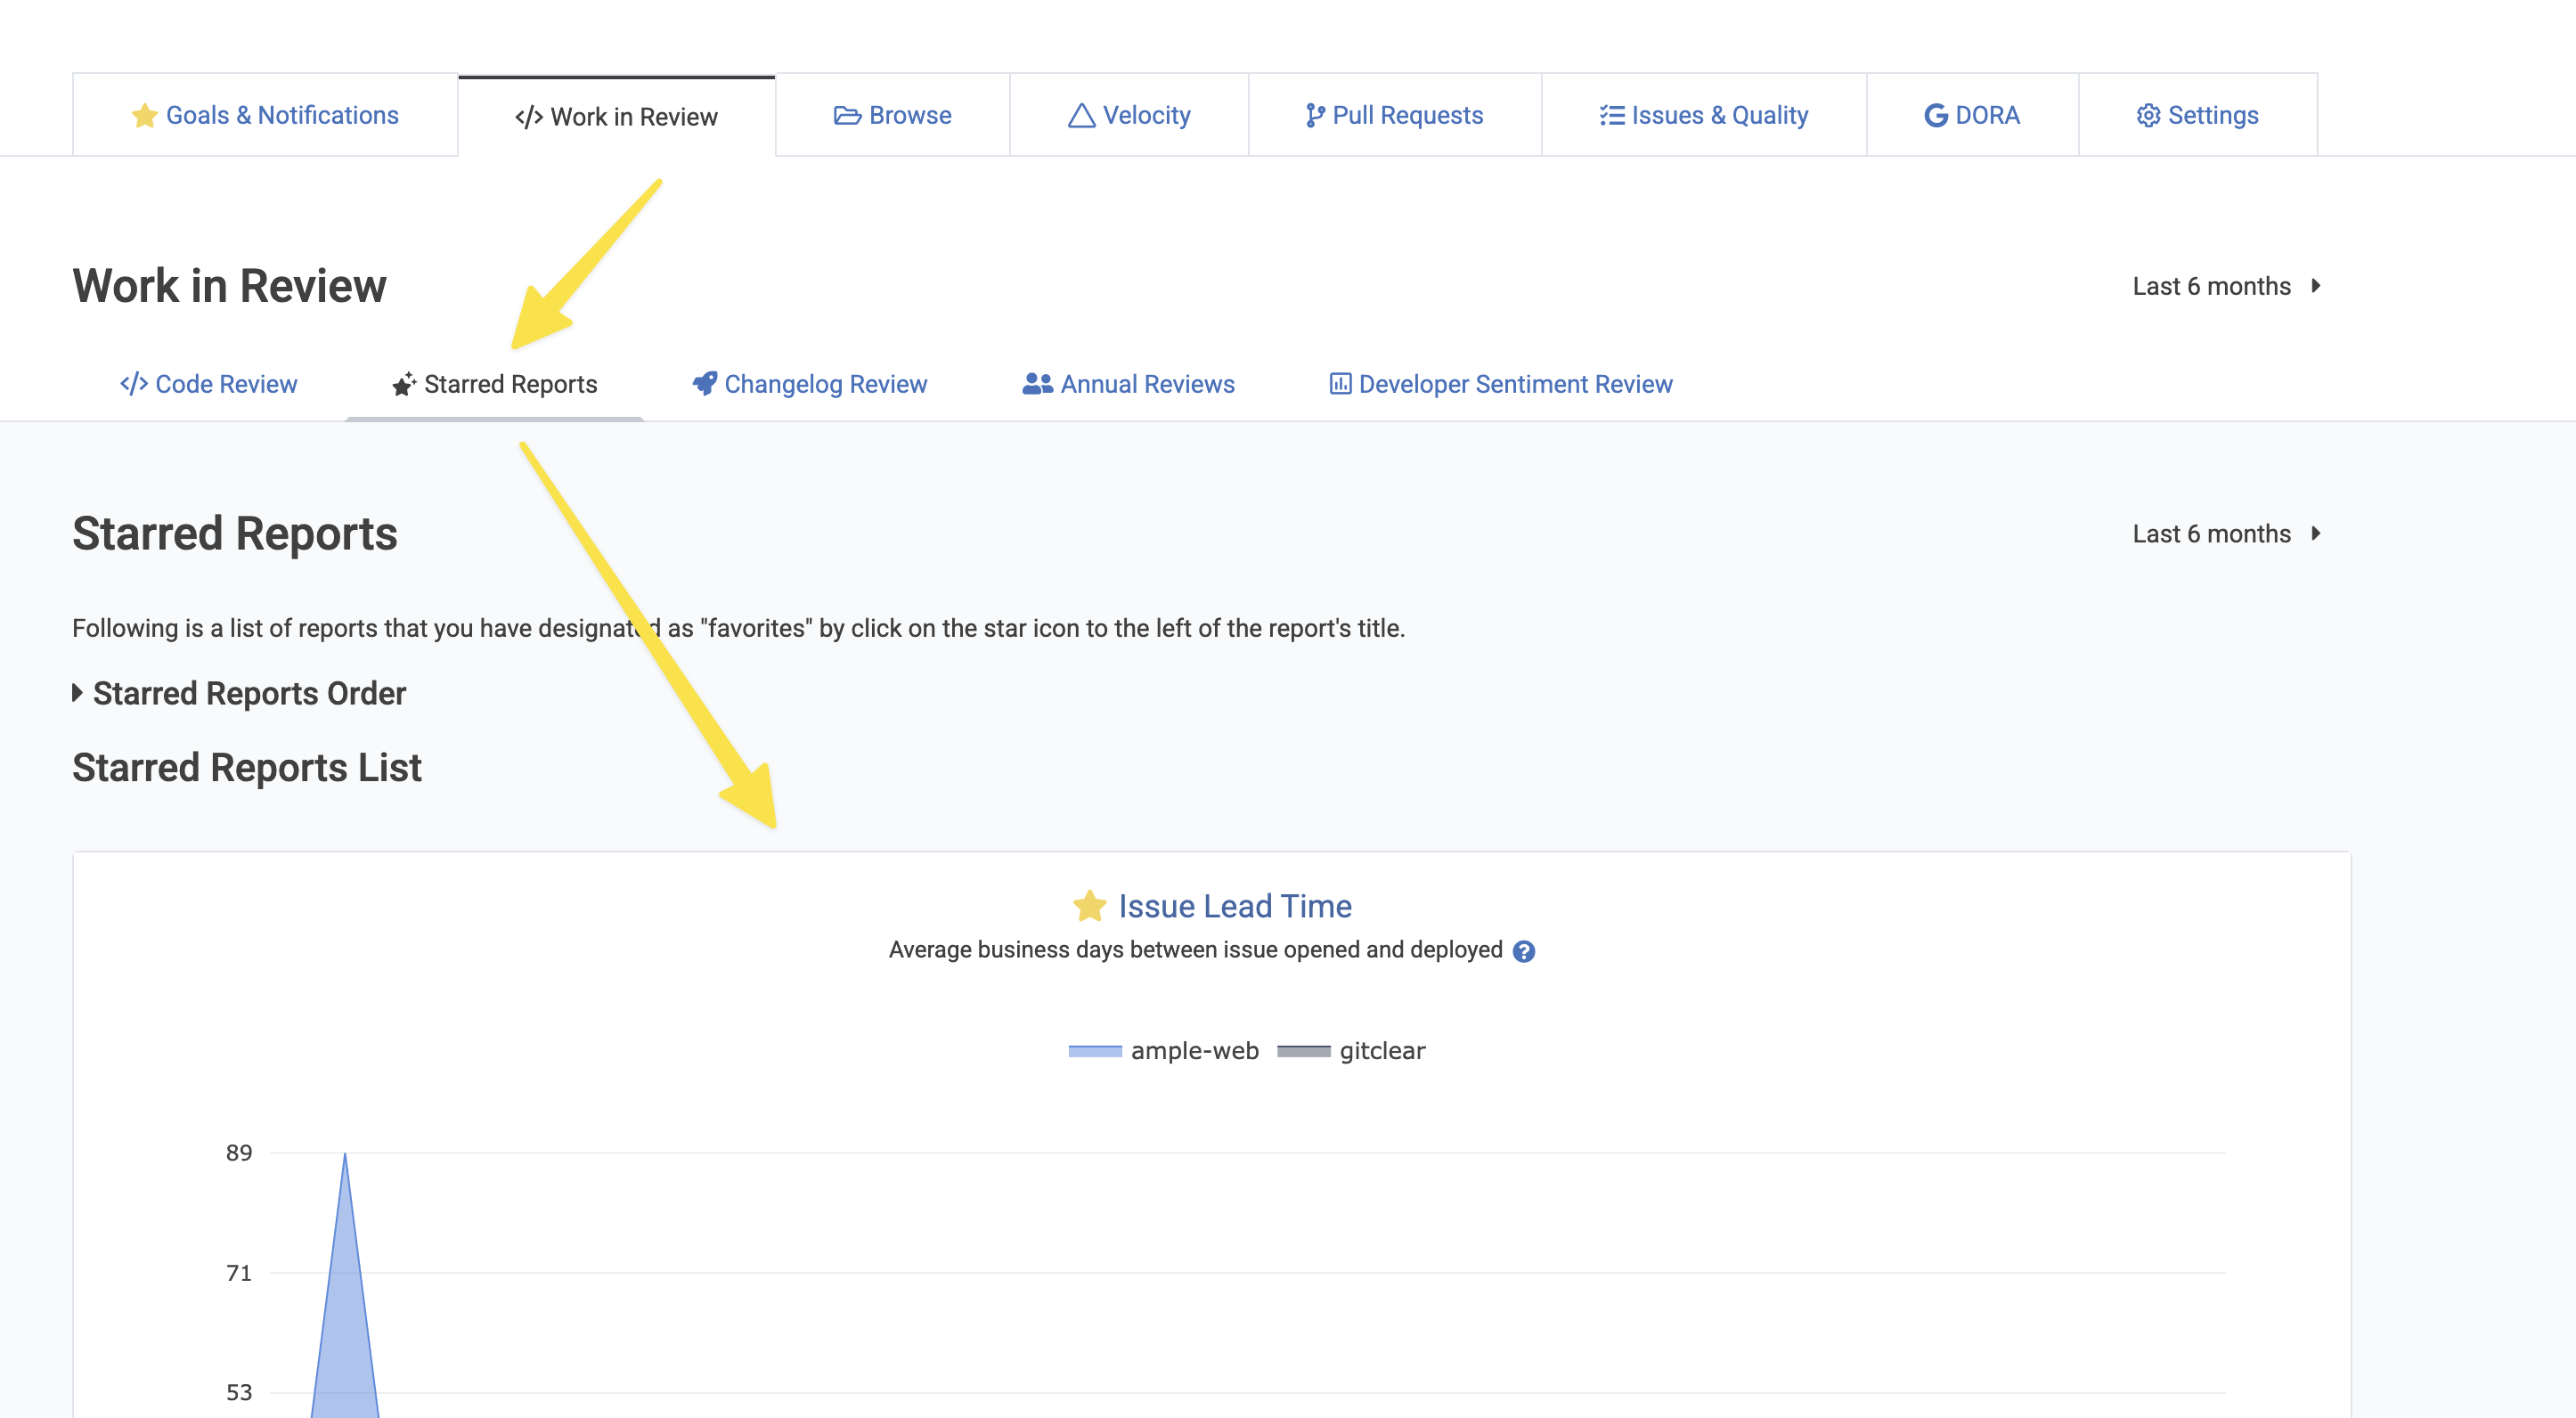This screenshot has width=2576, height=1418.
Task: Open the Annual Reviews sub-tab
Action: coord(1128,384)
